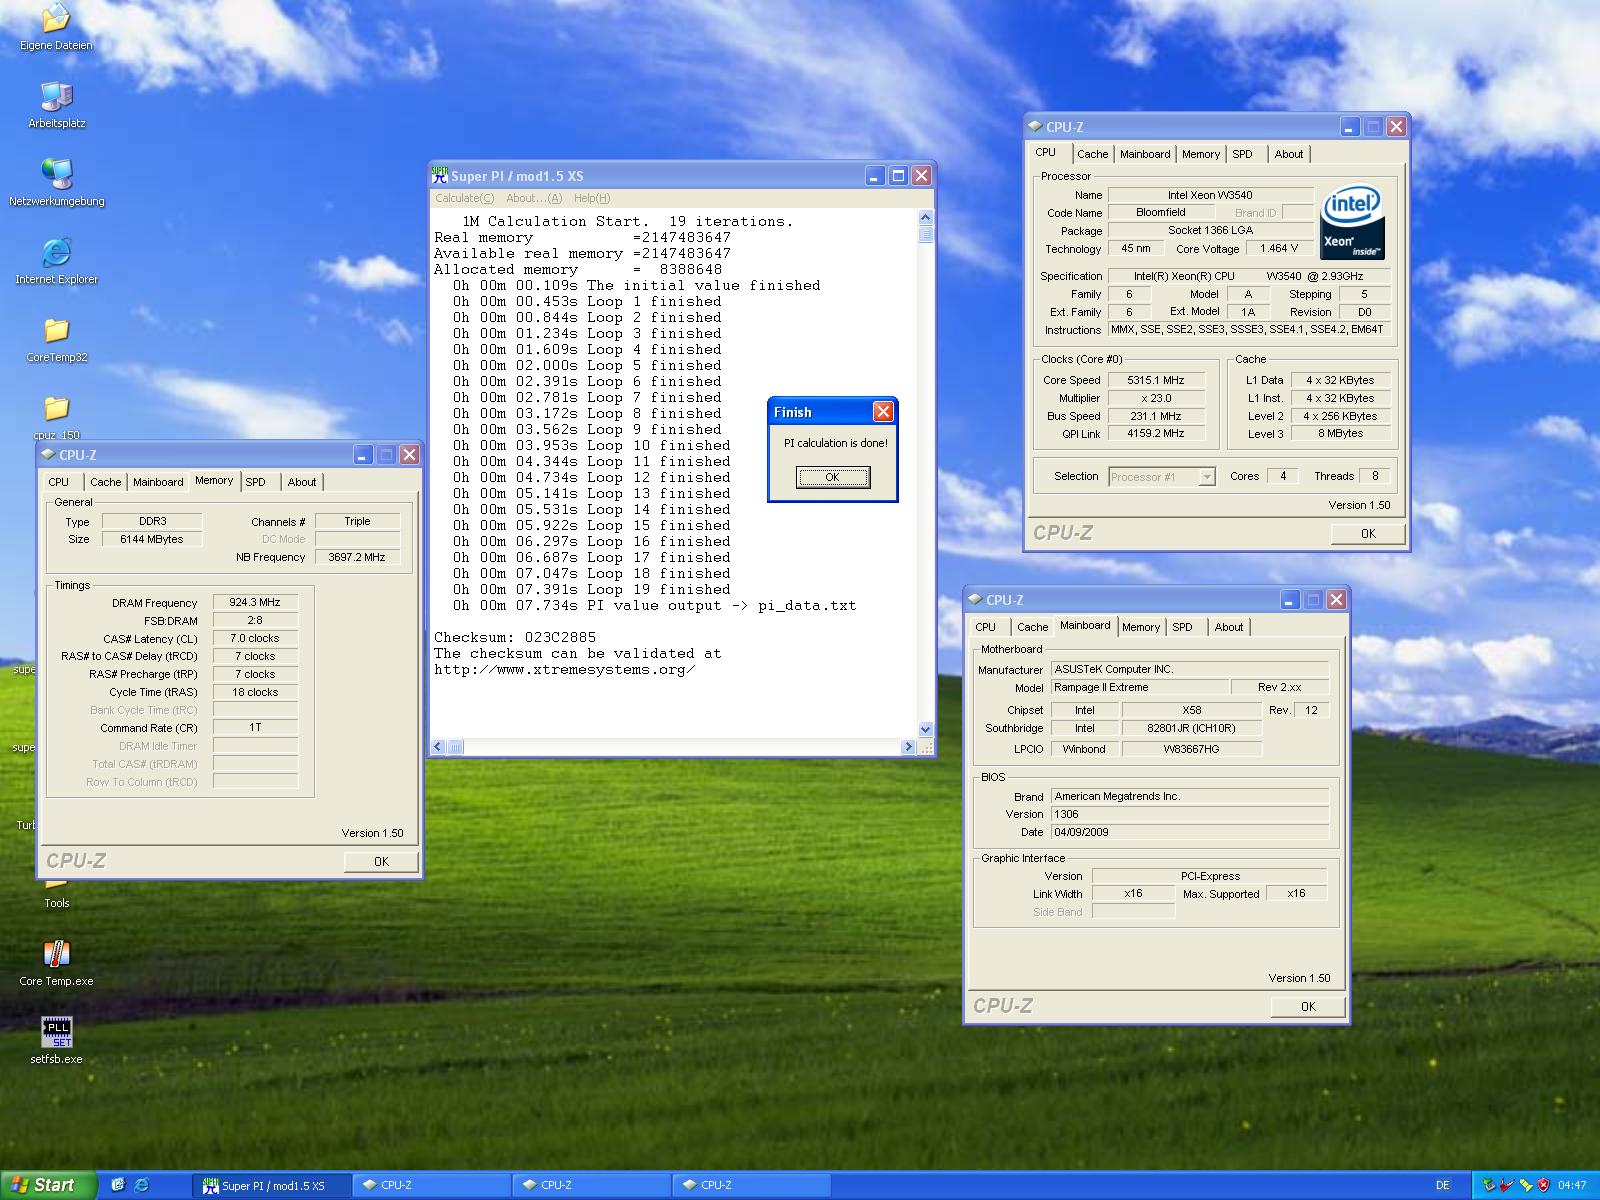This screenshot has width=1600, height=1200.
Task: Open the Core Temp.exe desktop icon
Action: click(56, 955)
